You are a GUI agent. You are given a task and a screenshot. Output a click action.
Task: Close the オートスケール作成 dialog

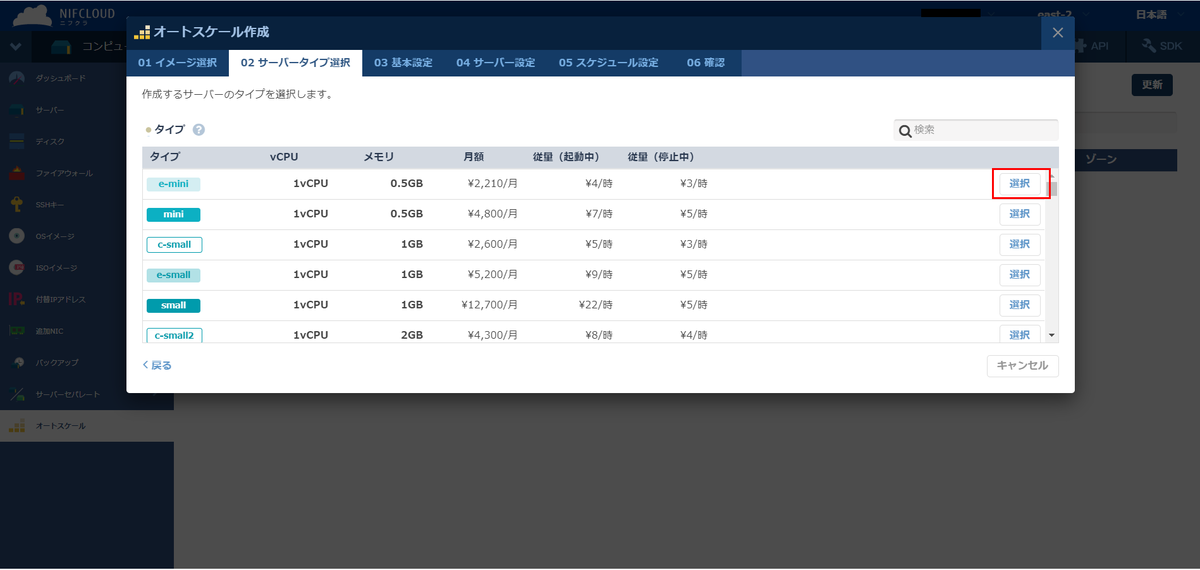click(x=1057, y=33)
